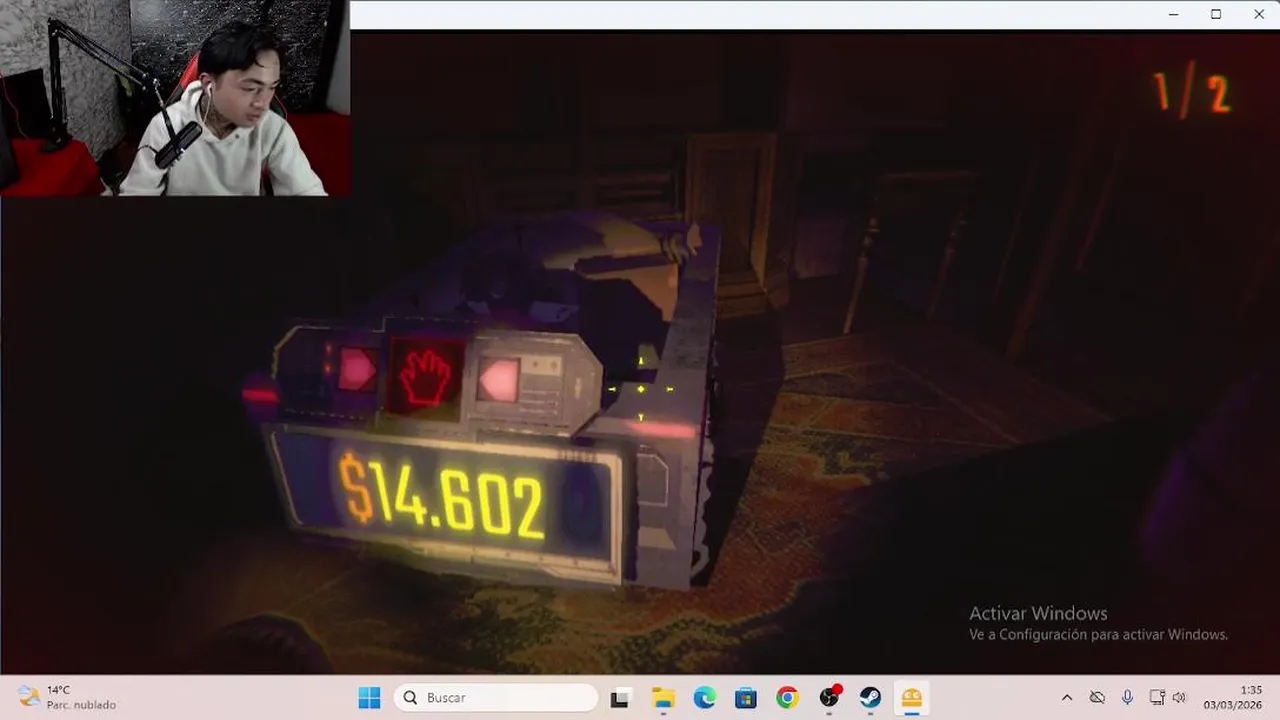Open Steam from the taskbar
The image size is (1280, 720).
coord(870,698)
